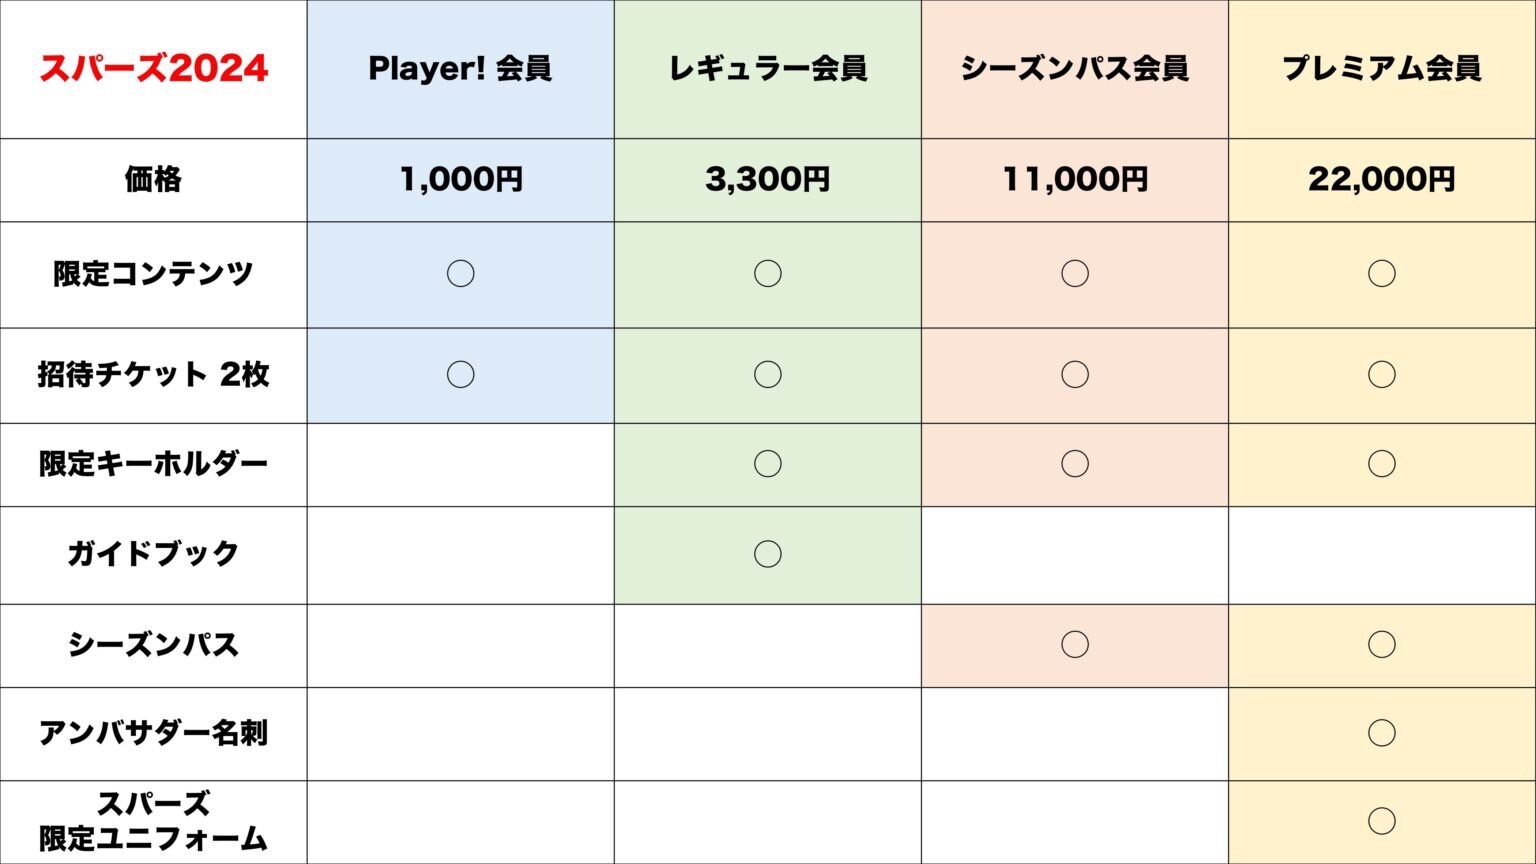Screen dimensions: 1536x864
Task: Select the レギュラー会員 column header
Action: [767, 68]
